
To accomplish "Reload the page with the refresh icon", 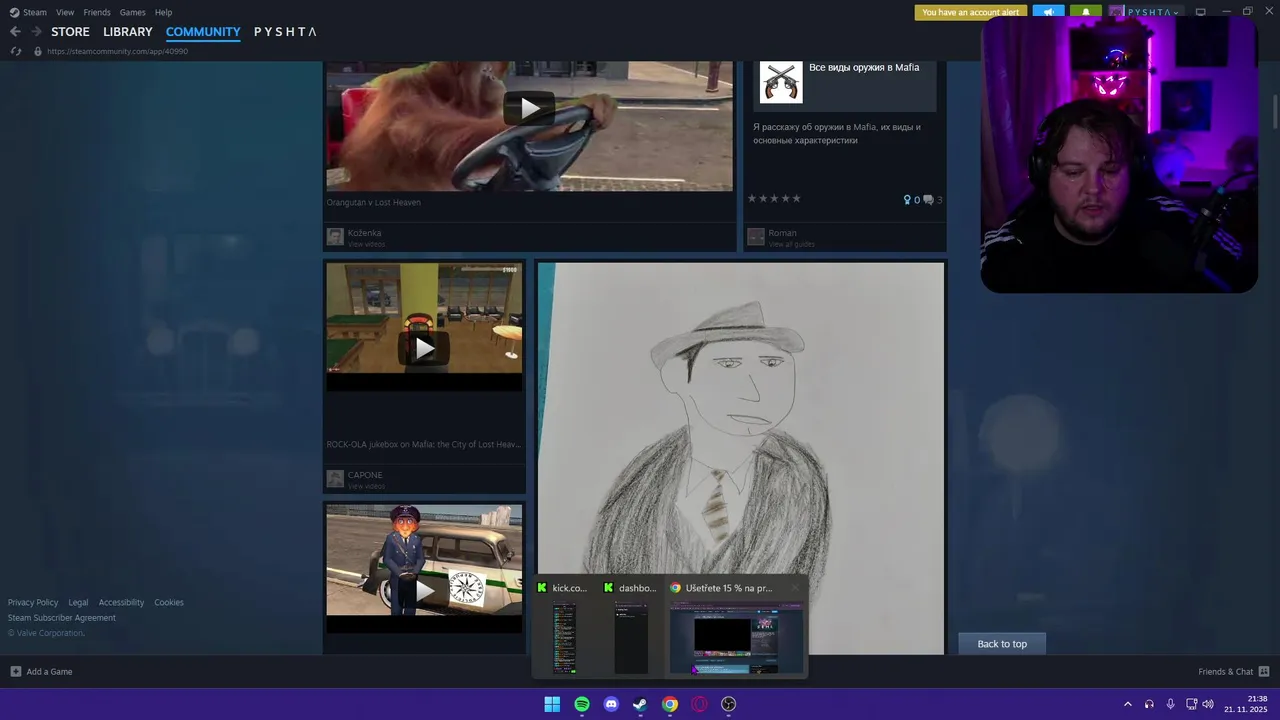I will [15, 51].
